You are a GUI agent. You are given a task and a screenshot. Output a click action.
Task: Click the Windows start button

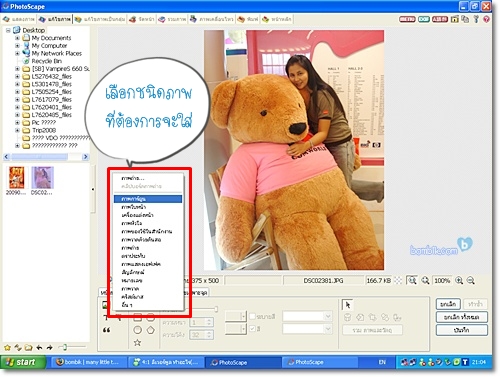pos(23,362)
